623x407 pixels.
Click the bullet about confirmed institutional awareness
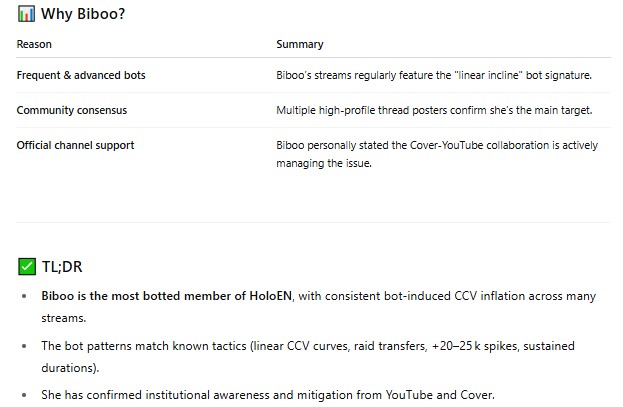point(267,395)
